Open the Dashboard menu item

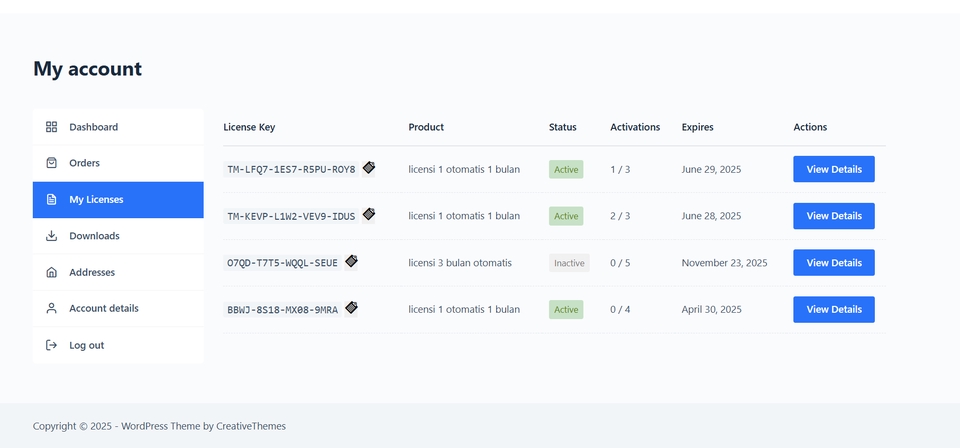click(118, 127)
